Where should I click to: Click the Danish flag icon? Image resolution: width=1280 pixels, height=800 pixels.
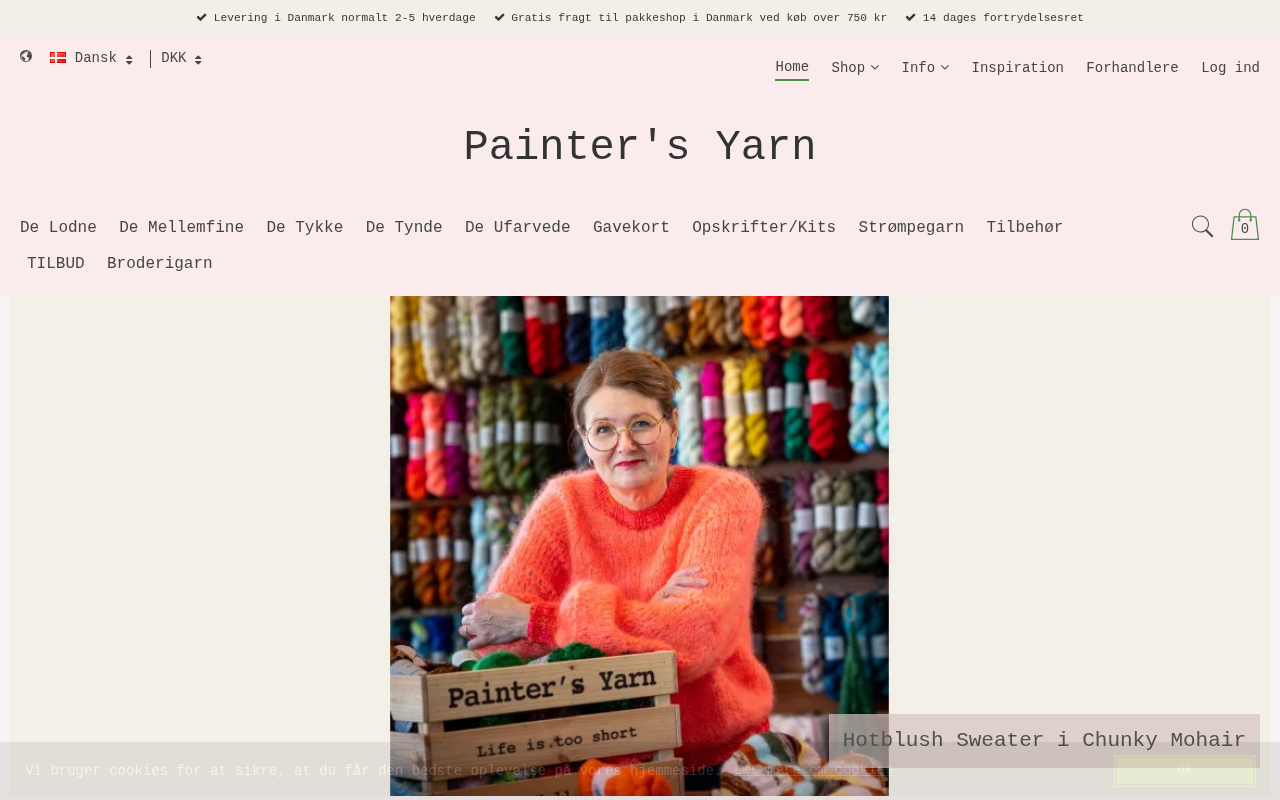tap(58, 58)
